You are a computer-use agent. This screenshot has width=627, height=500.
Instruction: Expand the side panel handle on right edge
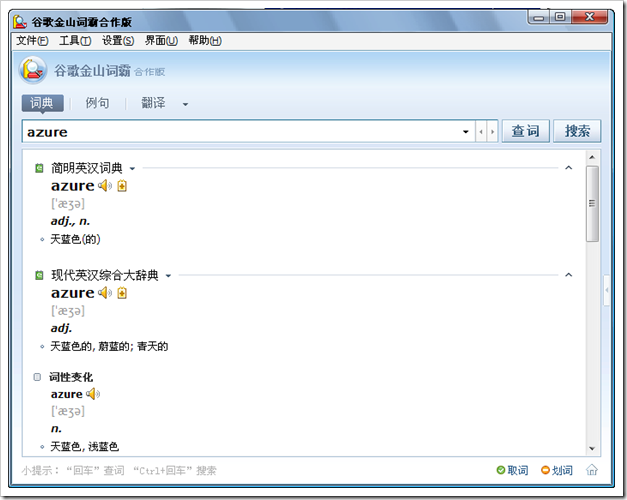click(x=607, y=290)
